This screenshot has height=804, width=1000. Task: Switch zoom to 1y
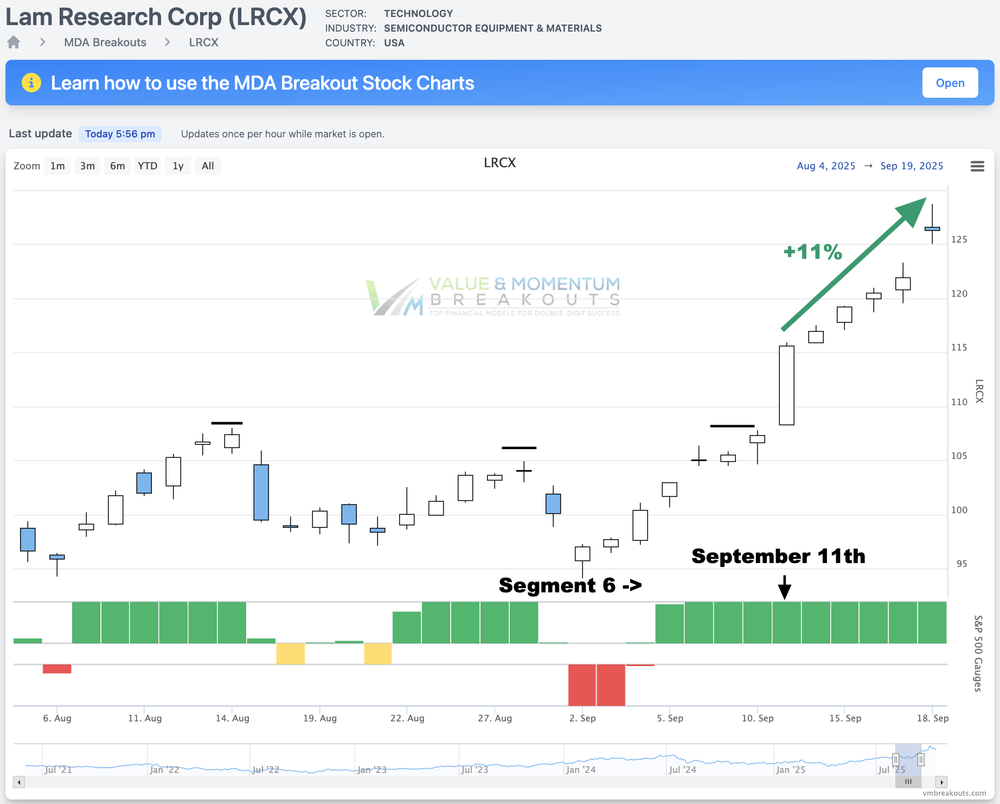click(178, 166)
